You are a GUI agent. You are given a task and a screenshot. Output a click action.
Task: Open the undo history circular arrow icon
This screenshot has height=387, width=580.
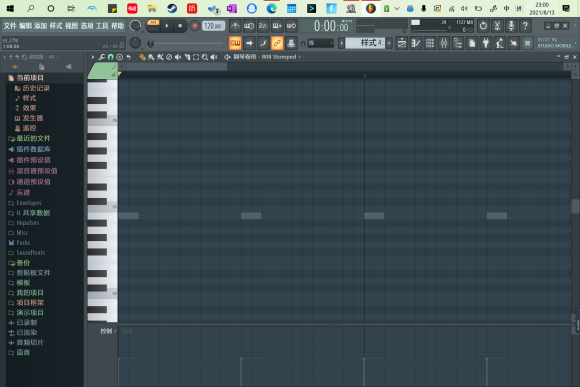(483, 26)
